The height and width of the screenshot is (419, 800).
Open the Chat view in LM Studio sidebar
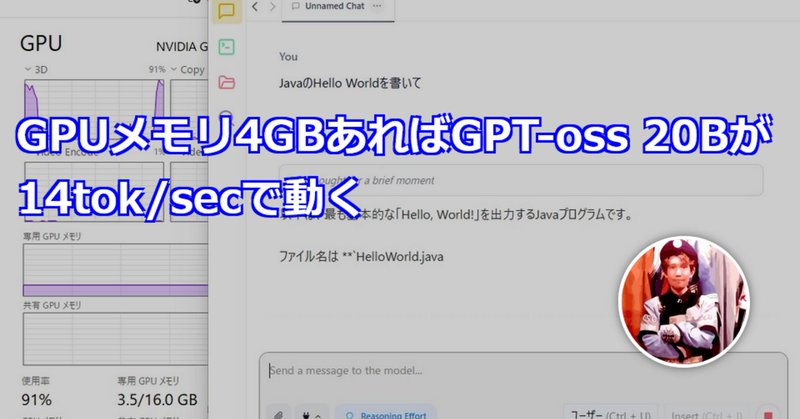coord(227,11)
